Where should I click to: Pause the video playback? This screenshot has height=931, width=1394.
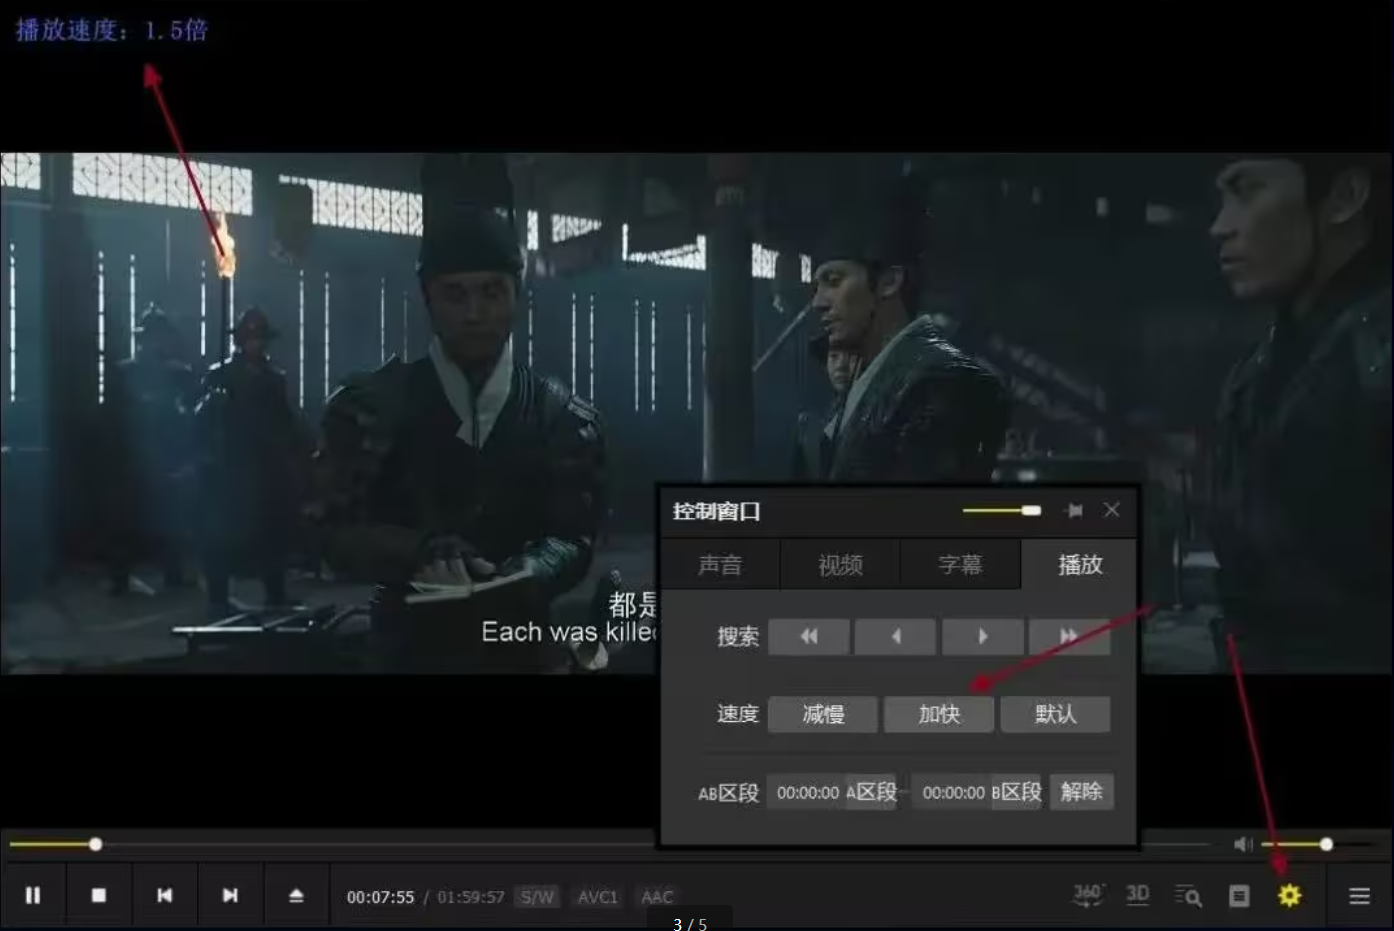point(33,896)
